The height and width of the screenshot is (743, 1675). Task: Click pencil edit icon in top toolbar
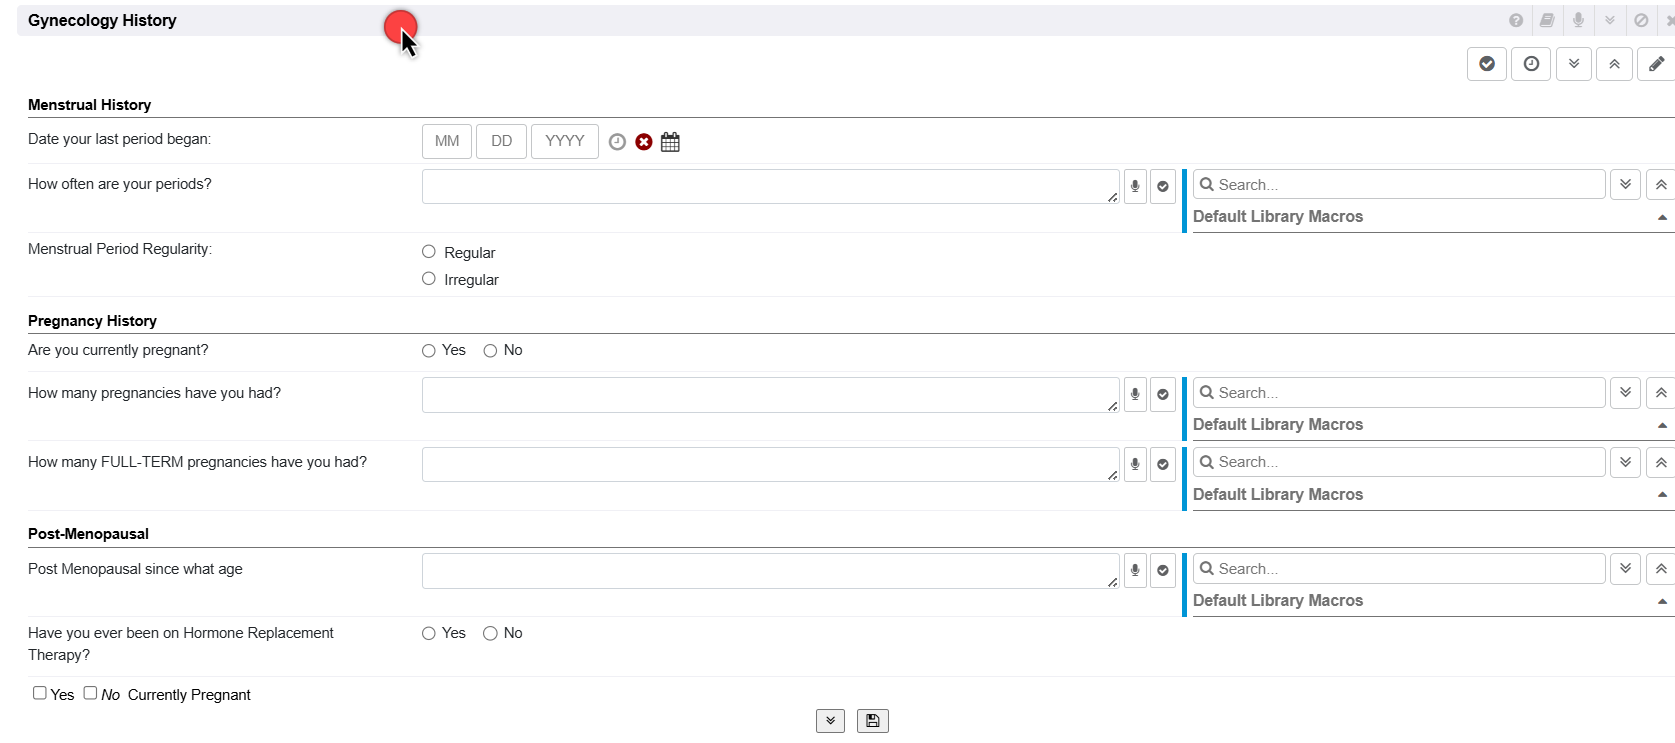1656,64
